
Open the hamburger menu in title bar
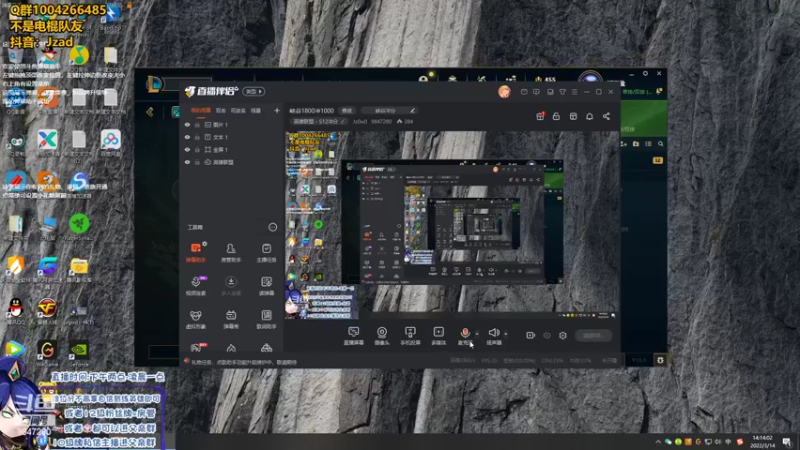coord(574,92)
